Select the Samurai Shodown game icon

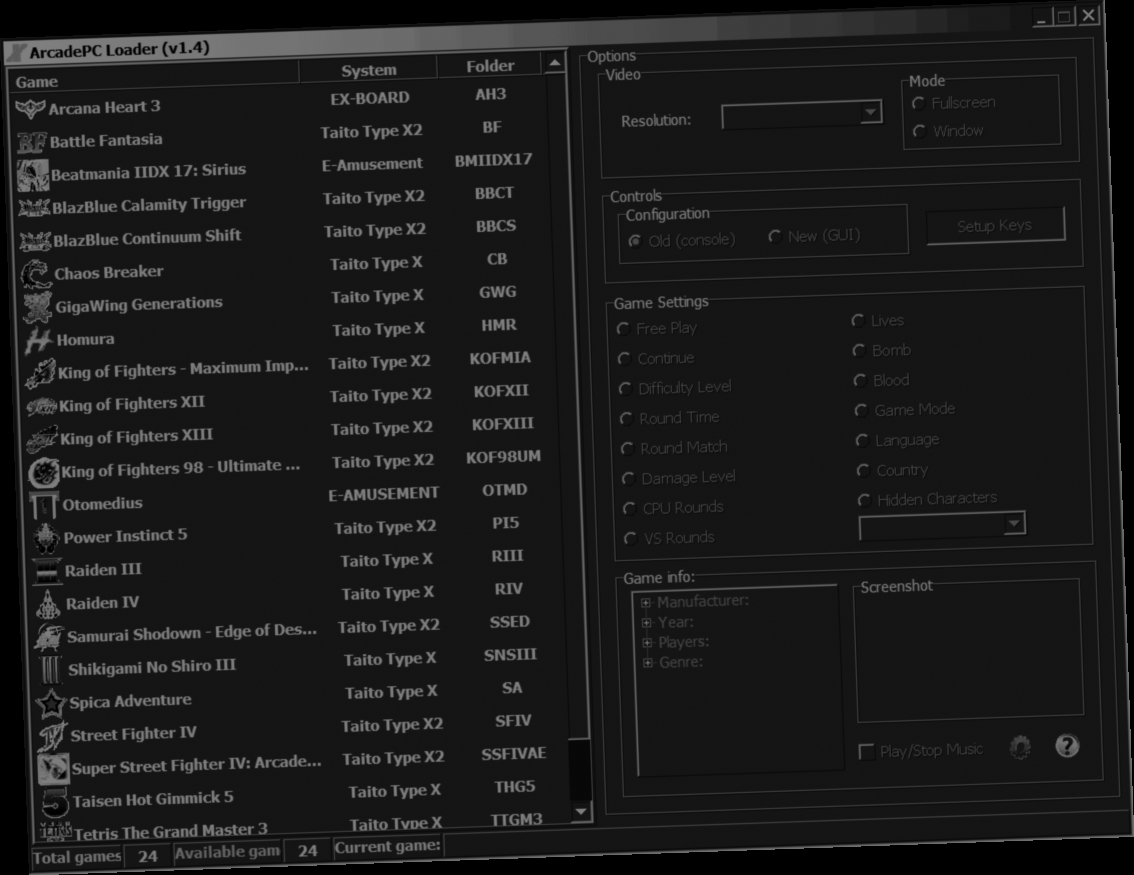pyautogui.click(x=49, y=638)
